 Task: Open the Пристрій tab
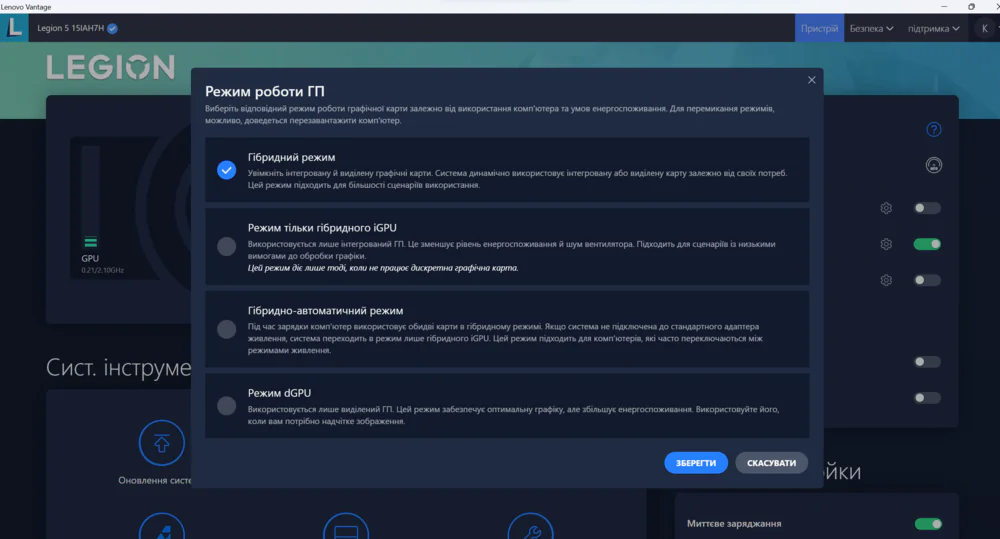click(x=819, y=28)
